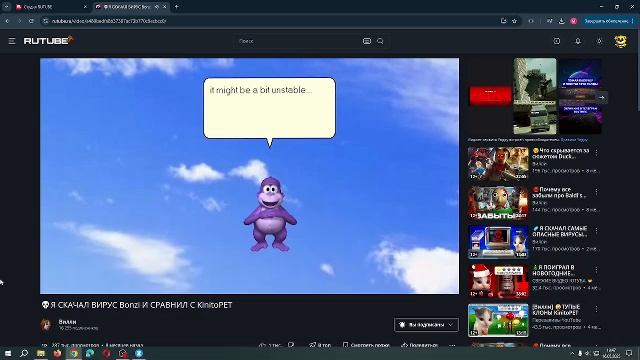Open the user profile avatar
The image size is (640, 360).
click(620, 41)
